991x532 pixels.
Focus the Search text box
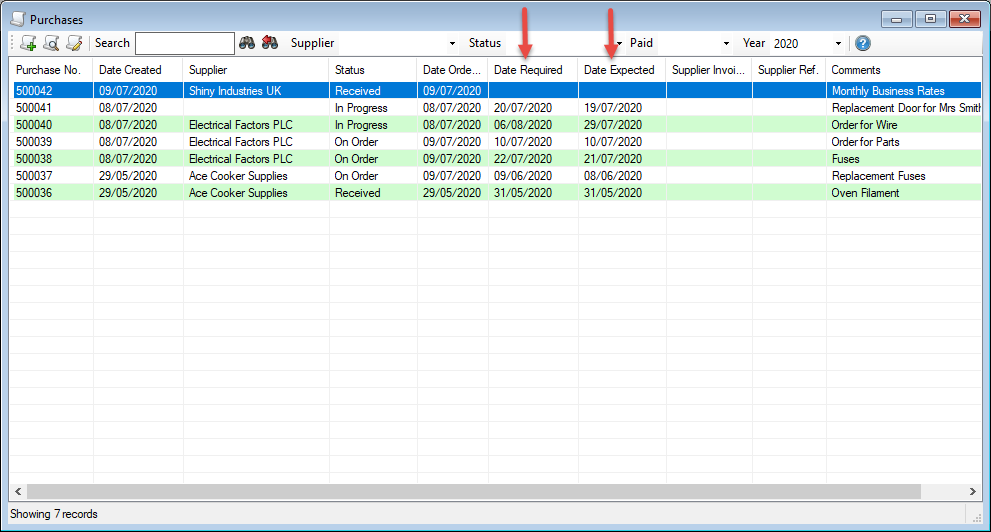(184, 43)
